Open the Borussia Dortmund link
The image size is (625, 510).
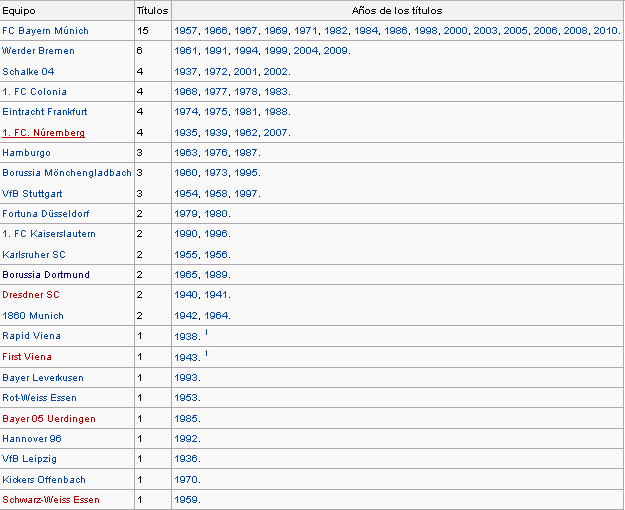[x=46, y=275]
